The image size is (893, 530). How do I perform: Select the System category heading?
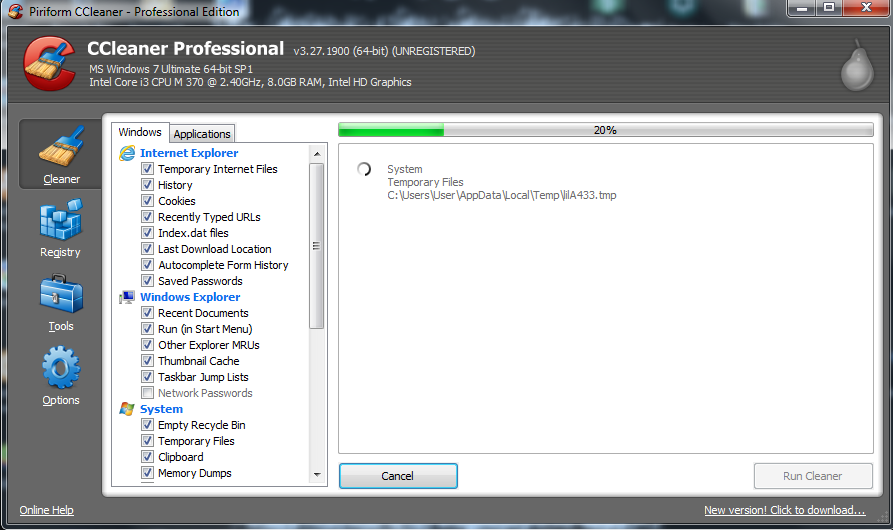click(161, 409)
